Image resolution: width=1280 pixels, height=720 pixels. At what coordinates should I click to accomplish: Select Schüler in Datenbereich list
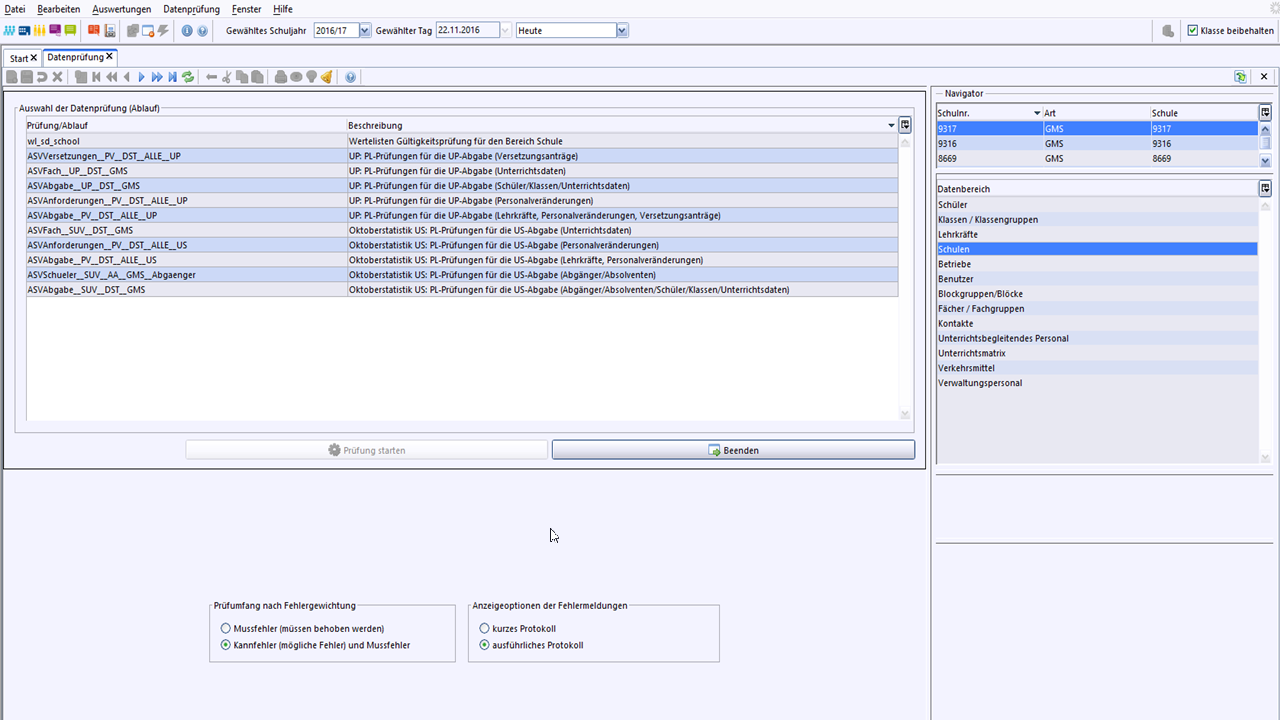pos(1097,205)
